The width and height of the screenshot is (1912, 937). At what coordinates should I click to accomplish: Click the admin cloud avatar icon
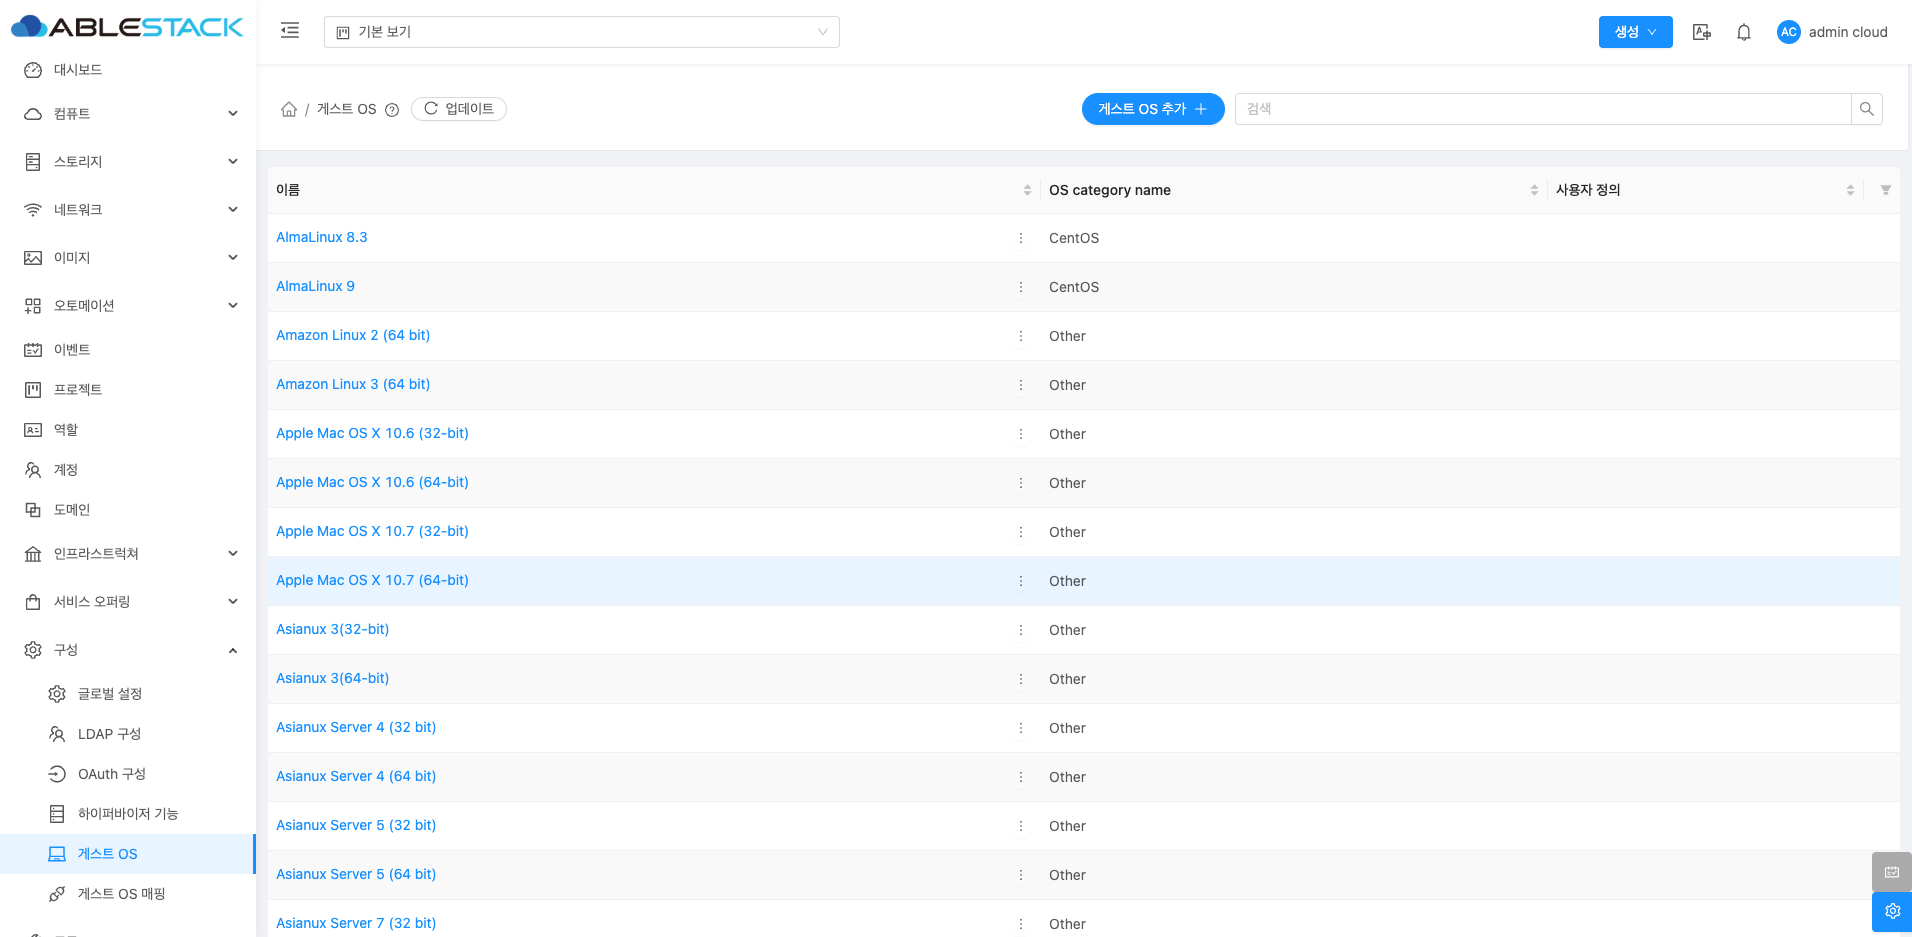coord(1788,32)
